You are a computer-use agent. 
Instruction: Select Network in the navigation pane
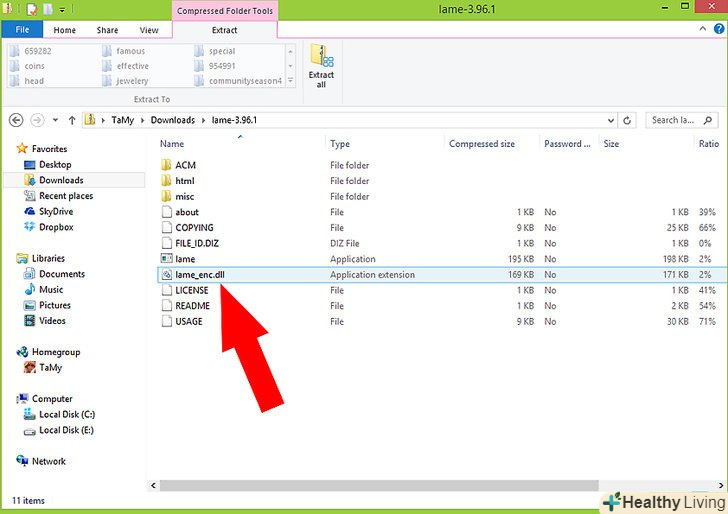coord(41,461)
